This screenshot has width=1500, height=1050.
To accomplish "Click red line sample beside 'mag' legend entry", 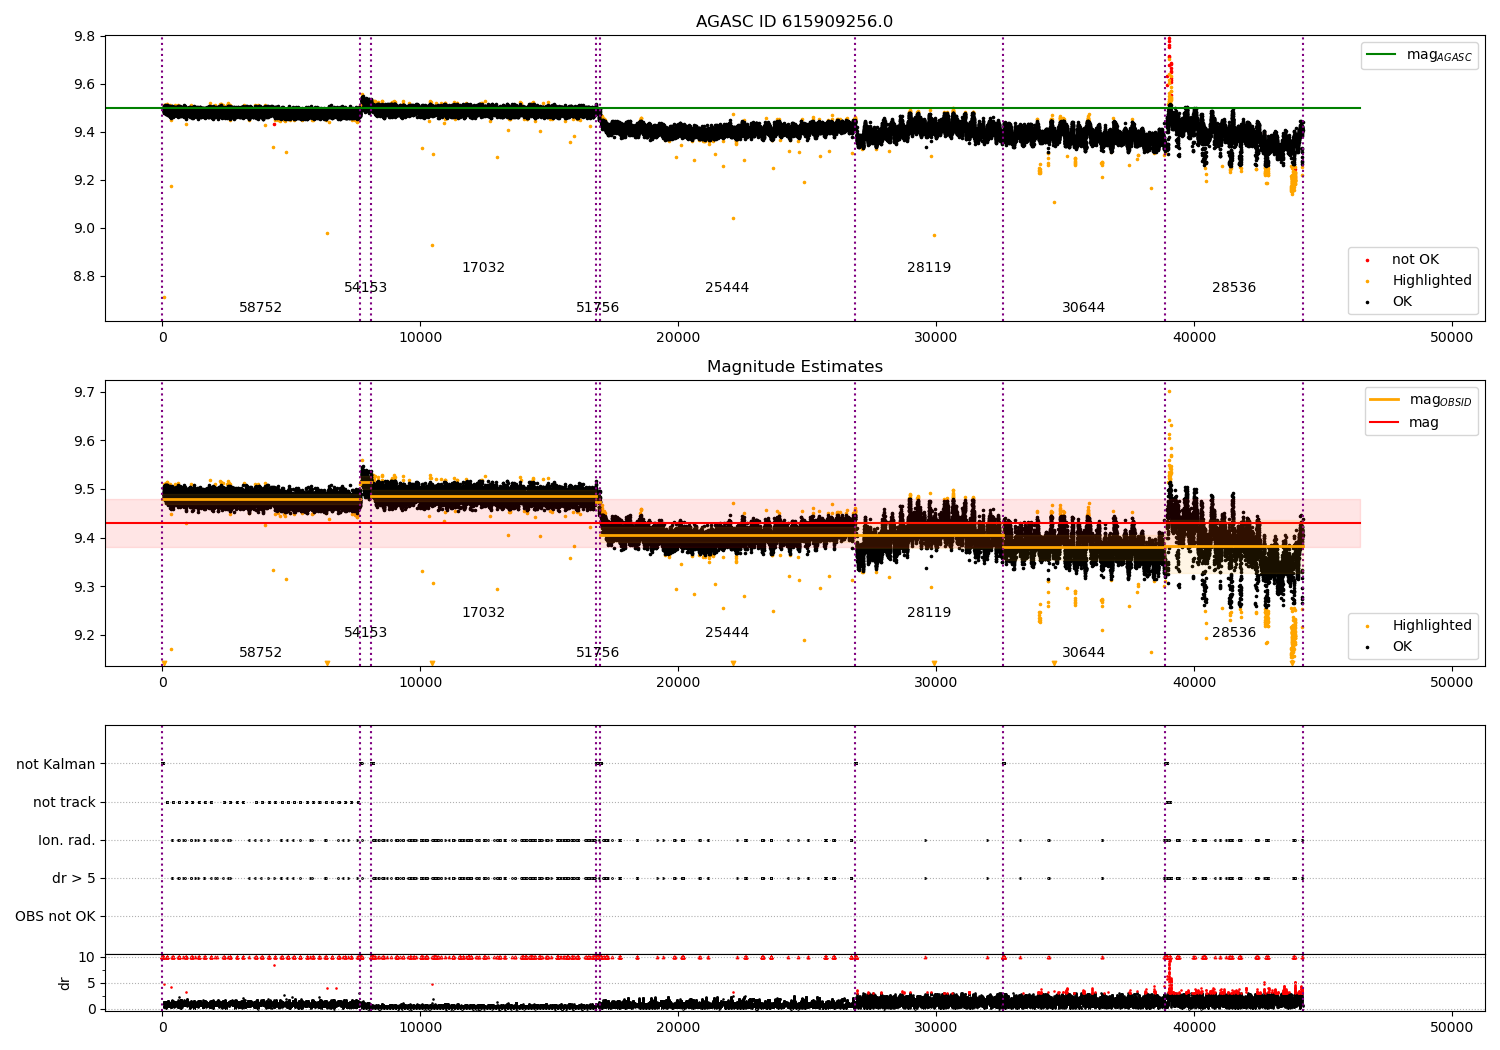I will 1385,423.
